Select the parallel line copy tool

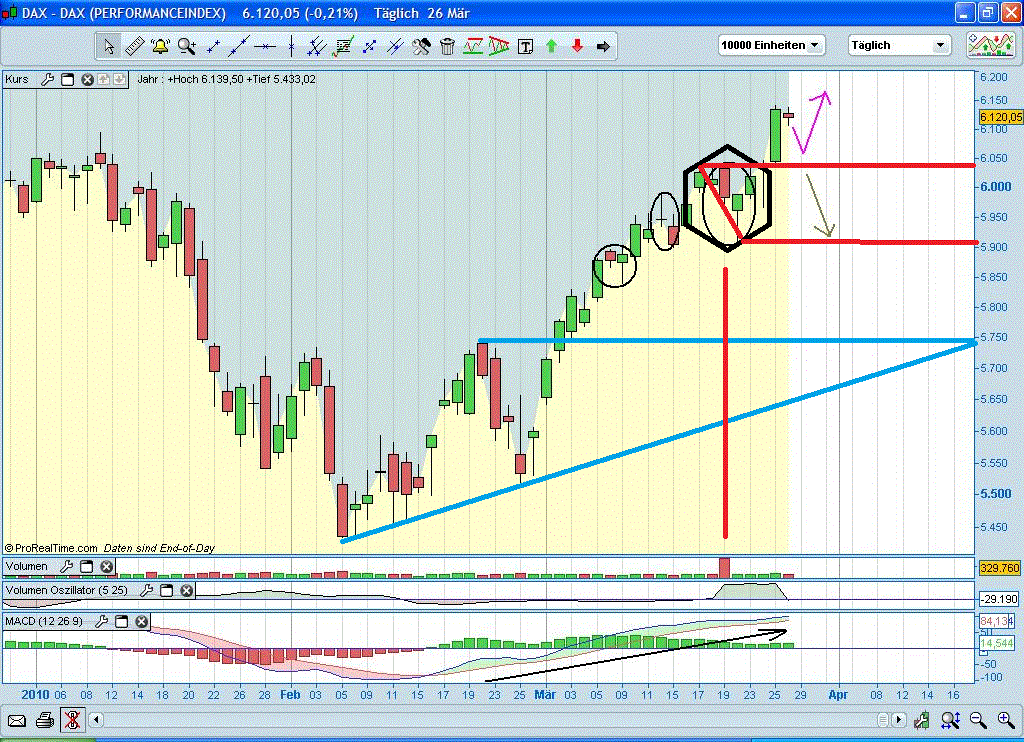click(395, 46)
